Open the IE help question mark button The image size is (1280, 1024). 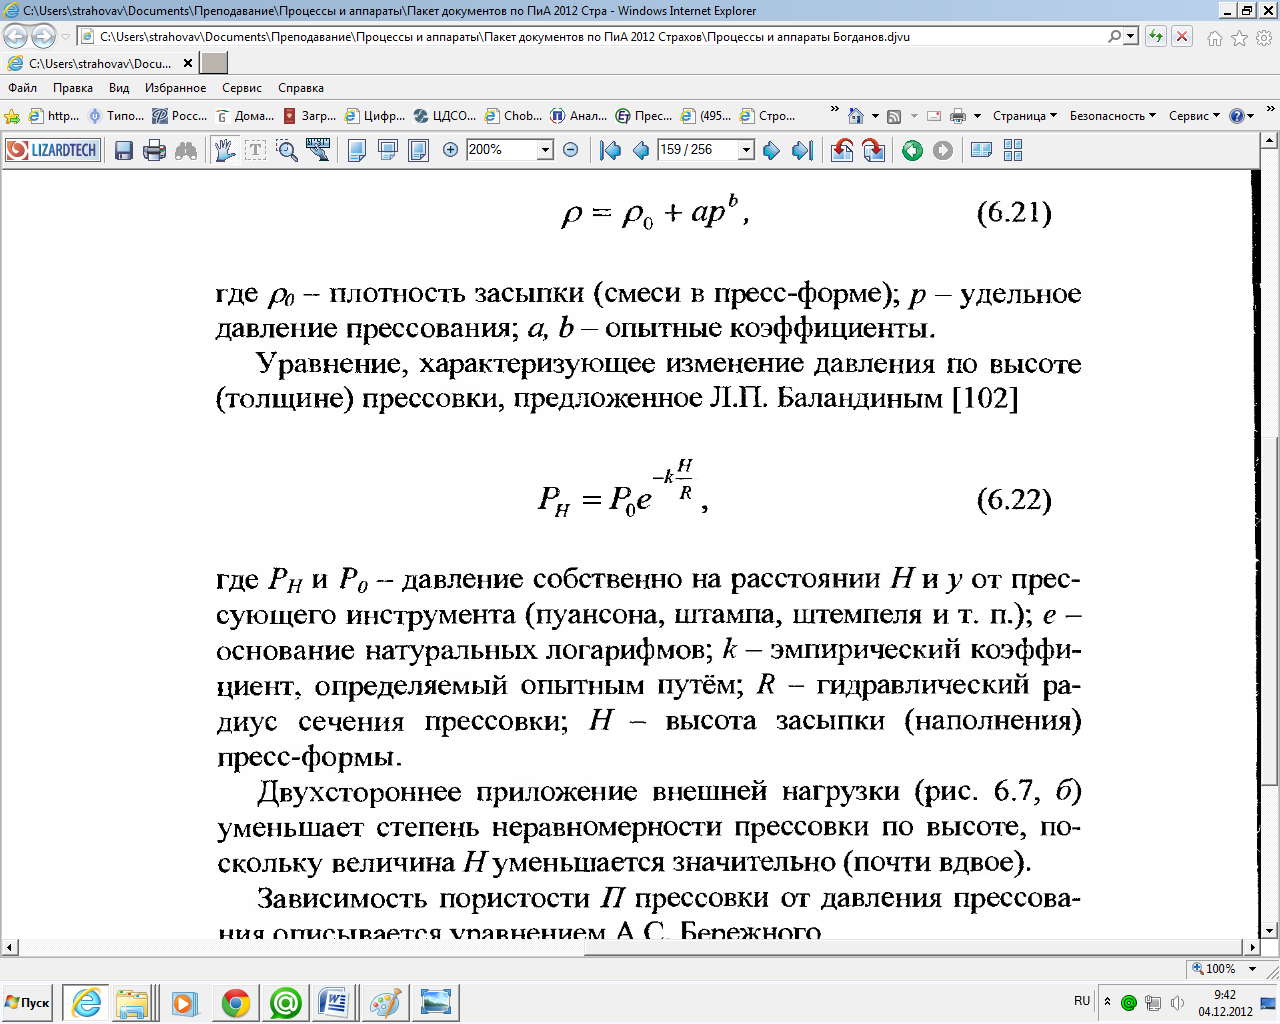(x=1238, y=116)
